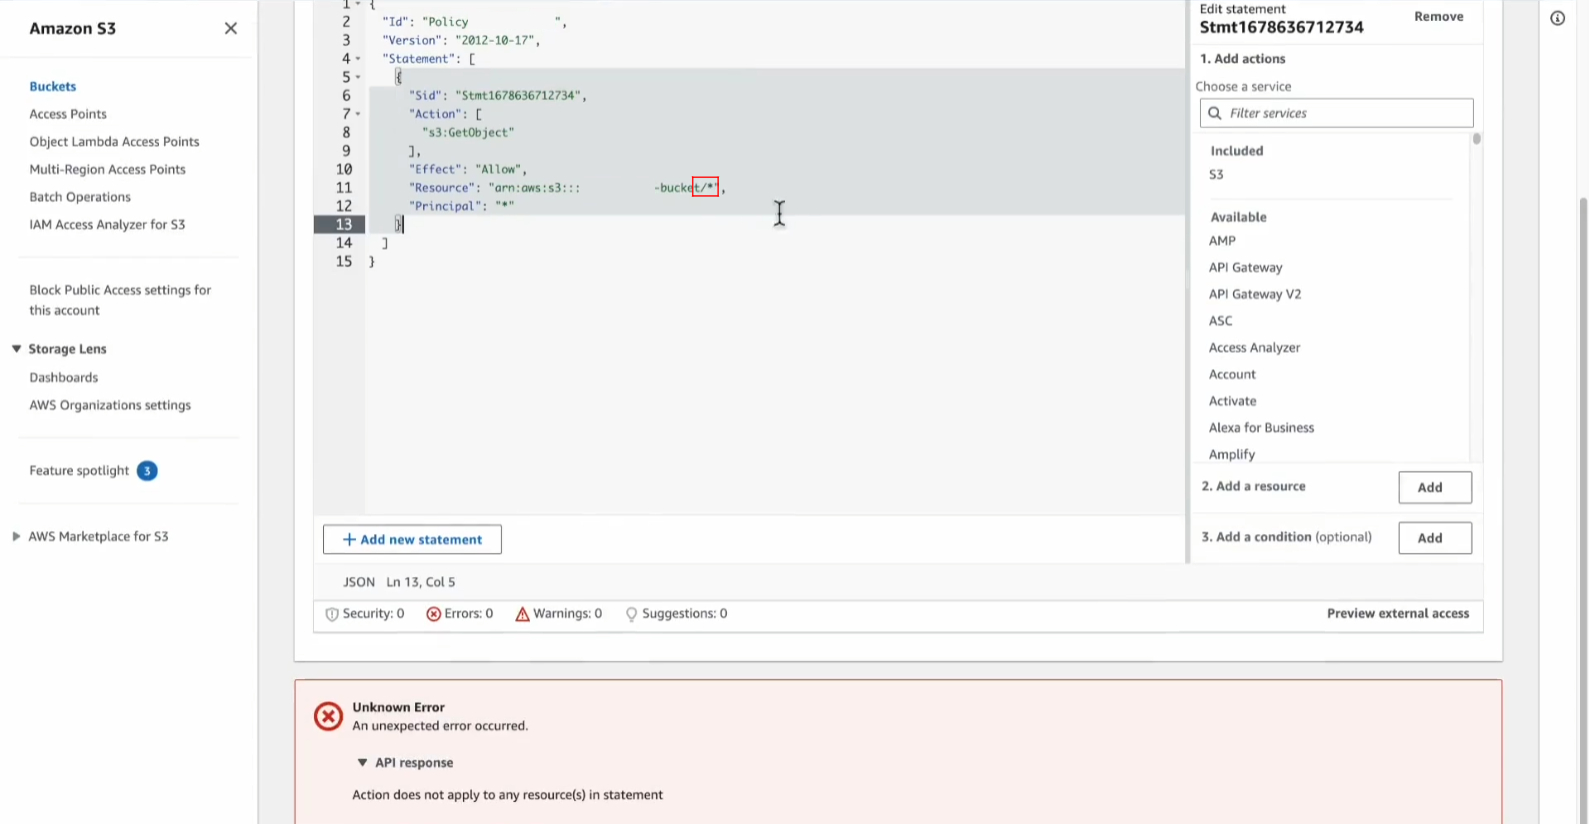
Task: Click Add next to Add a resource
Action: pos(1435,487)
